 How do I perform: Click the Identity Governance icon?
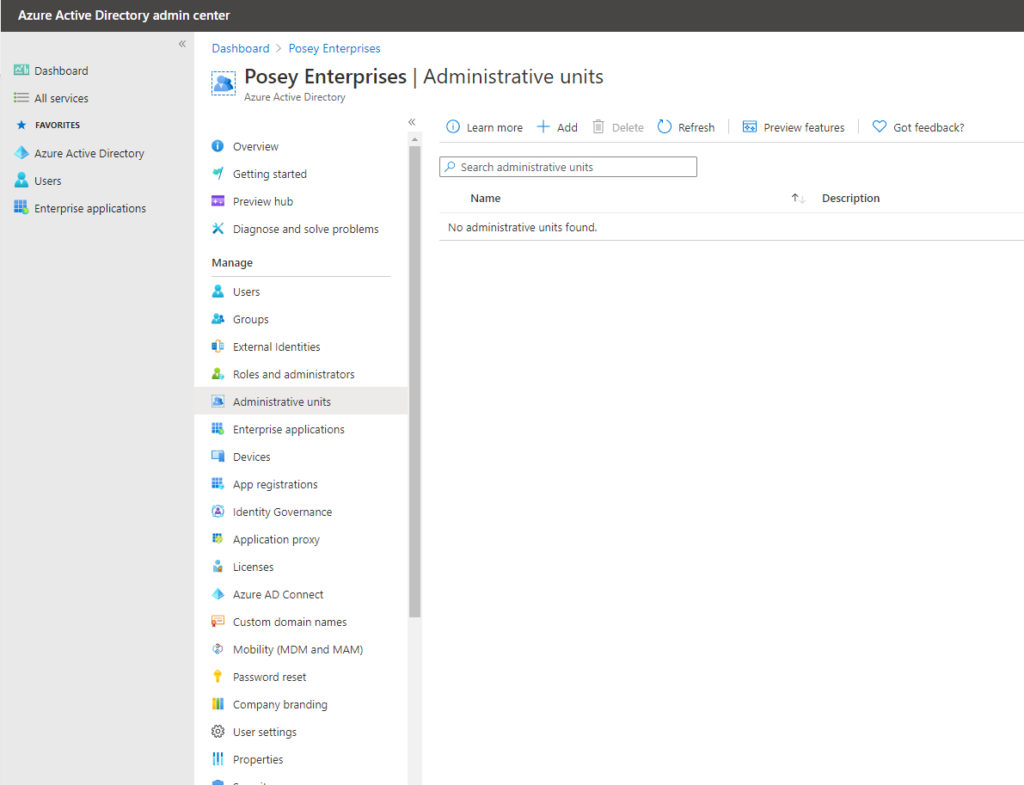pos(217,511)
